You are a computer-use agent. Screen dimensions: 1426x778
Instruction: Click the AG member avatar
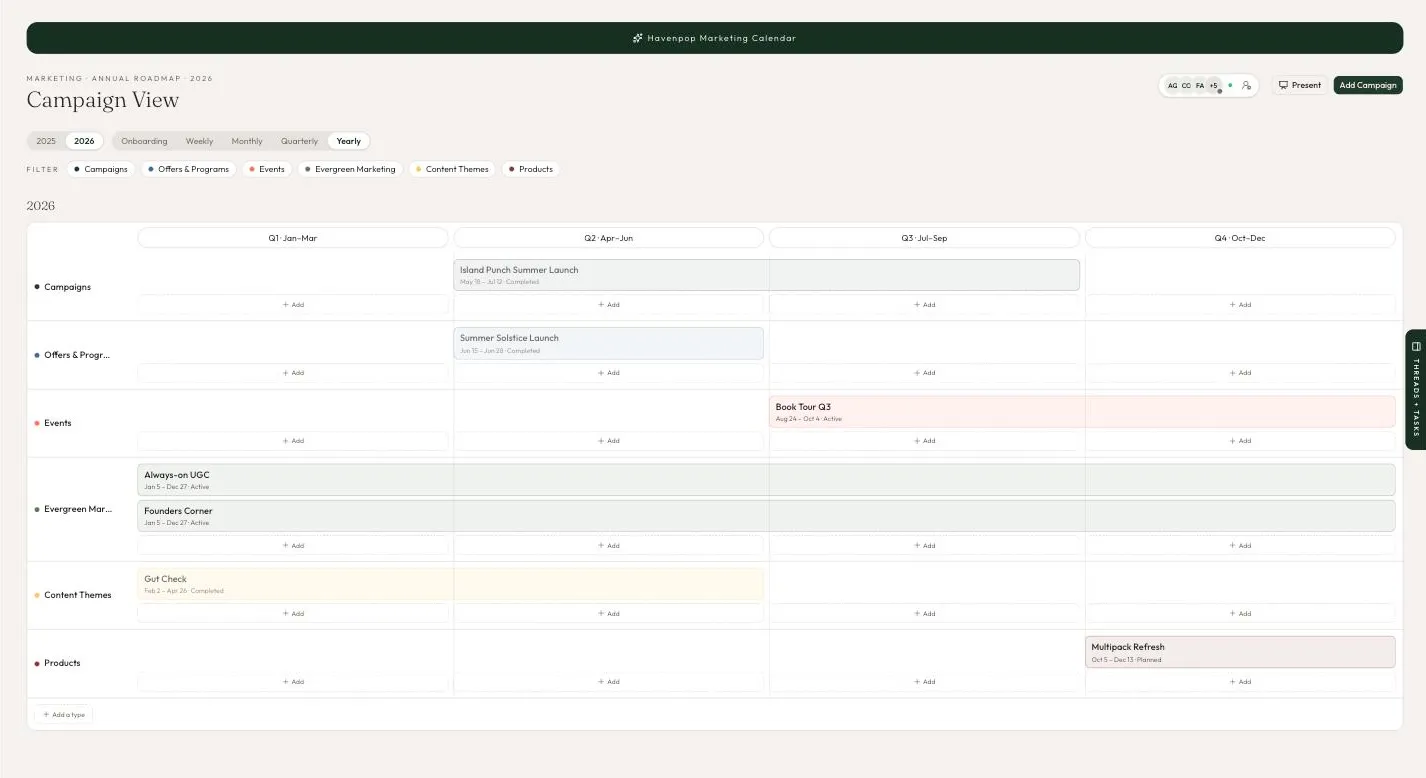tap(1173, 85)
